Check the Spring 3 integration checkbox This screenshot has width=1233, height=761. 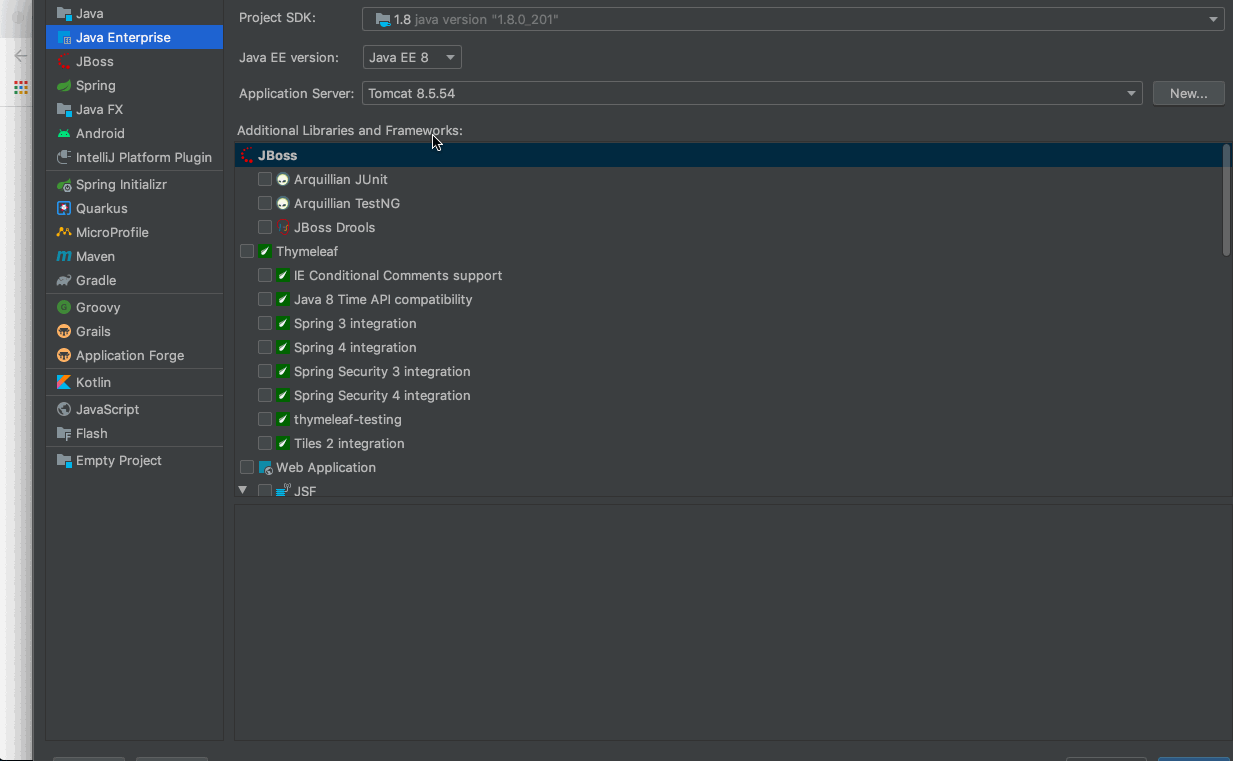(x=265, y=324)
